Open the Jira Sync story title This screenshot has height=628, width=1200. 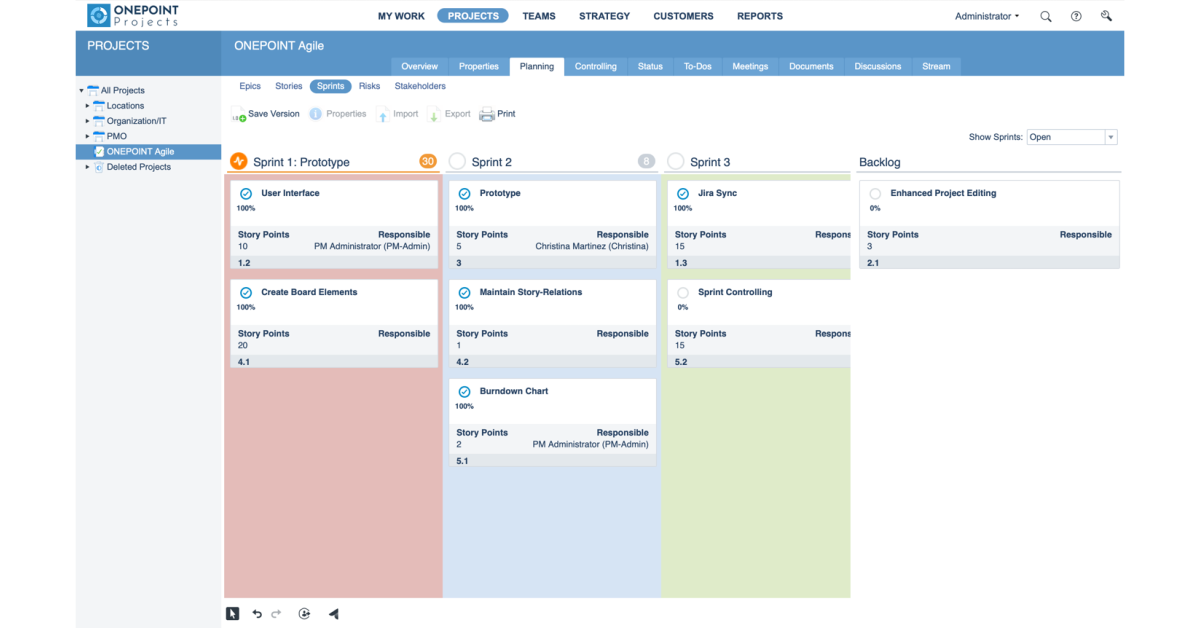717,193
